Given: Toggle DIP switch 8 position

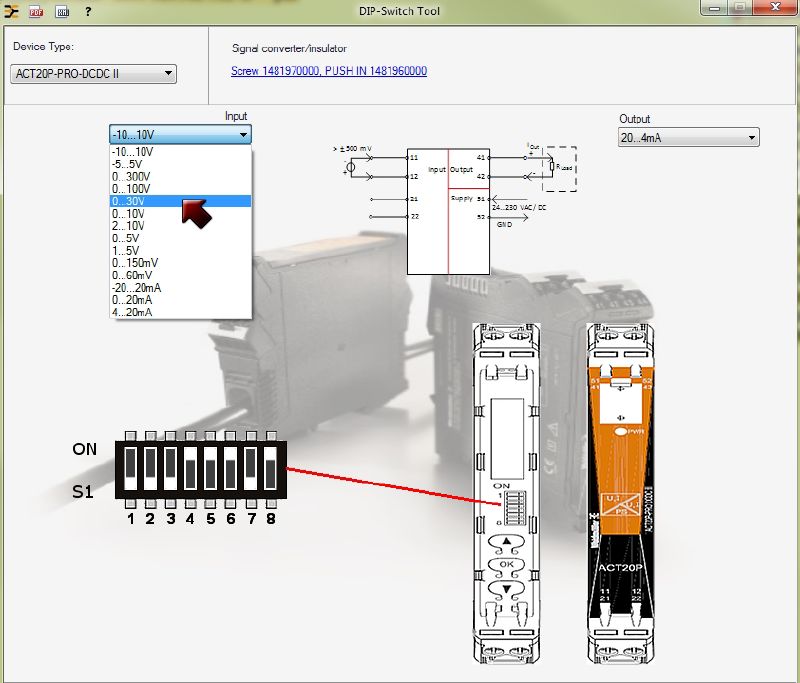Looking at the screenshot, I should [x=270, y=468].
